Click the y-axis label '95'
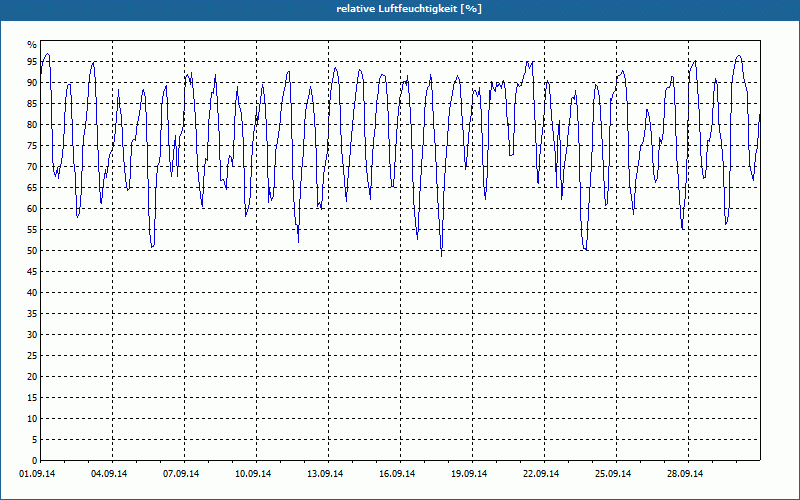The width and height of the screenshot is (800, 500). point(32,62)
